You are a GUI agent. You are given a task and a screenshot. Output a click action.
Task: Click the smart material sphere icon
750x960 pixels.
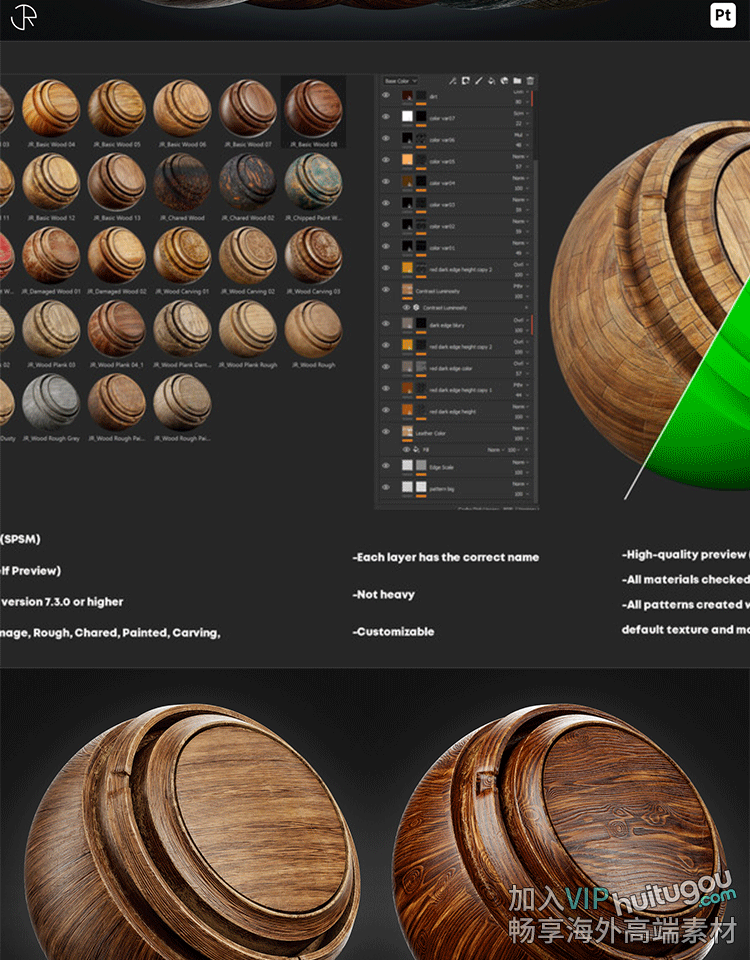pyautogui.click(x=505, y=81)
